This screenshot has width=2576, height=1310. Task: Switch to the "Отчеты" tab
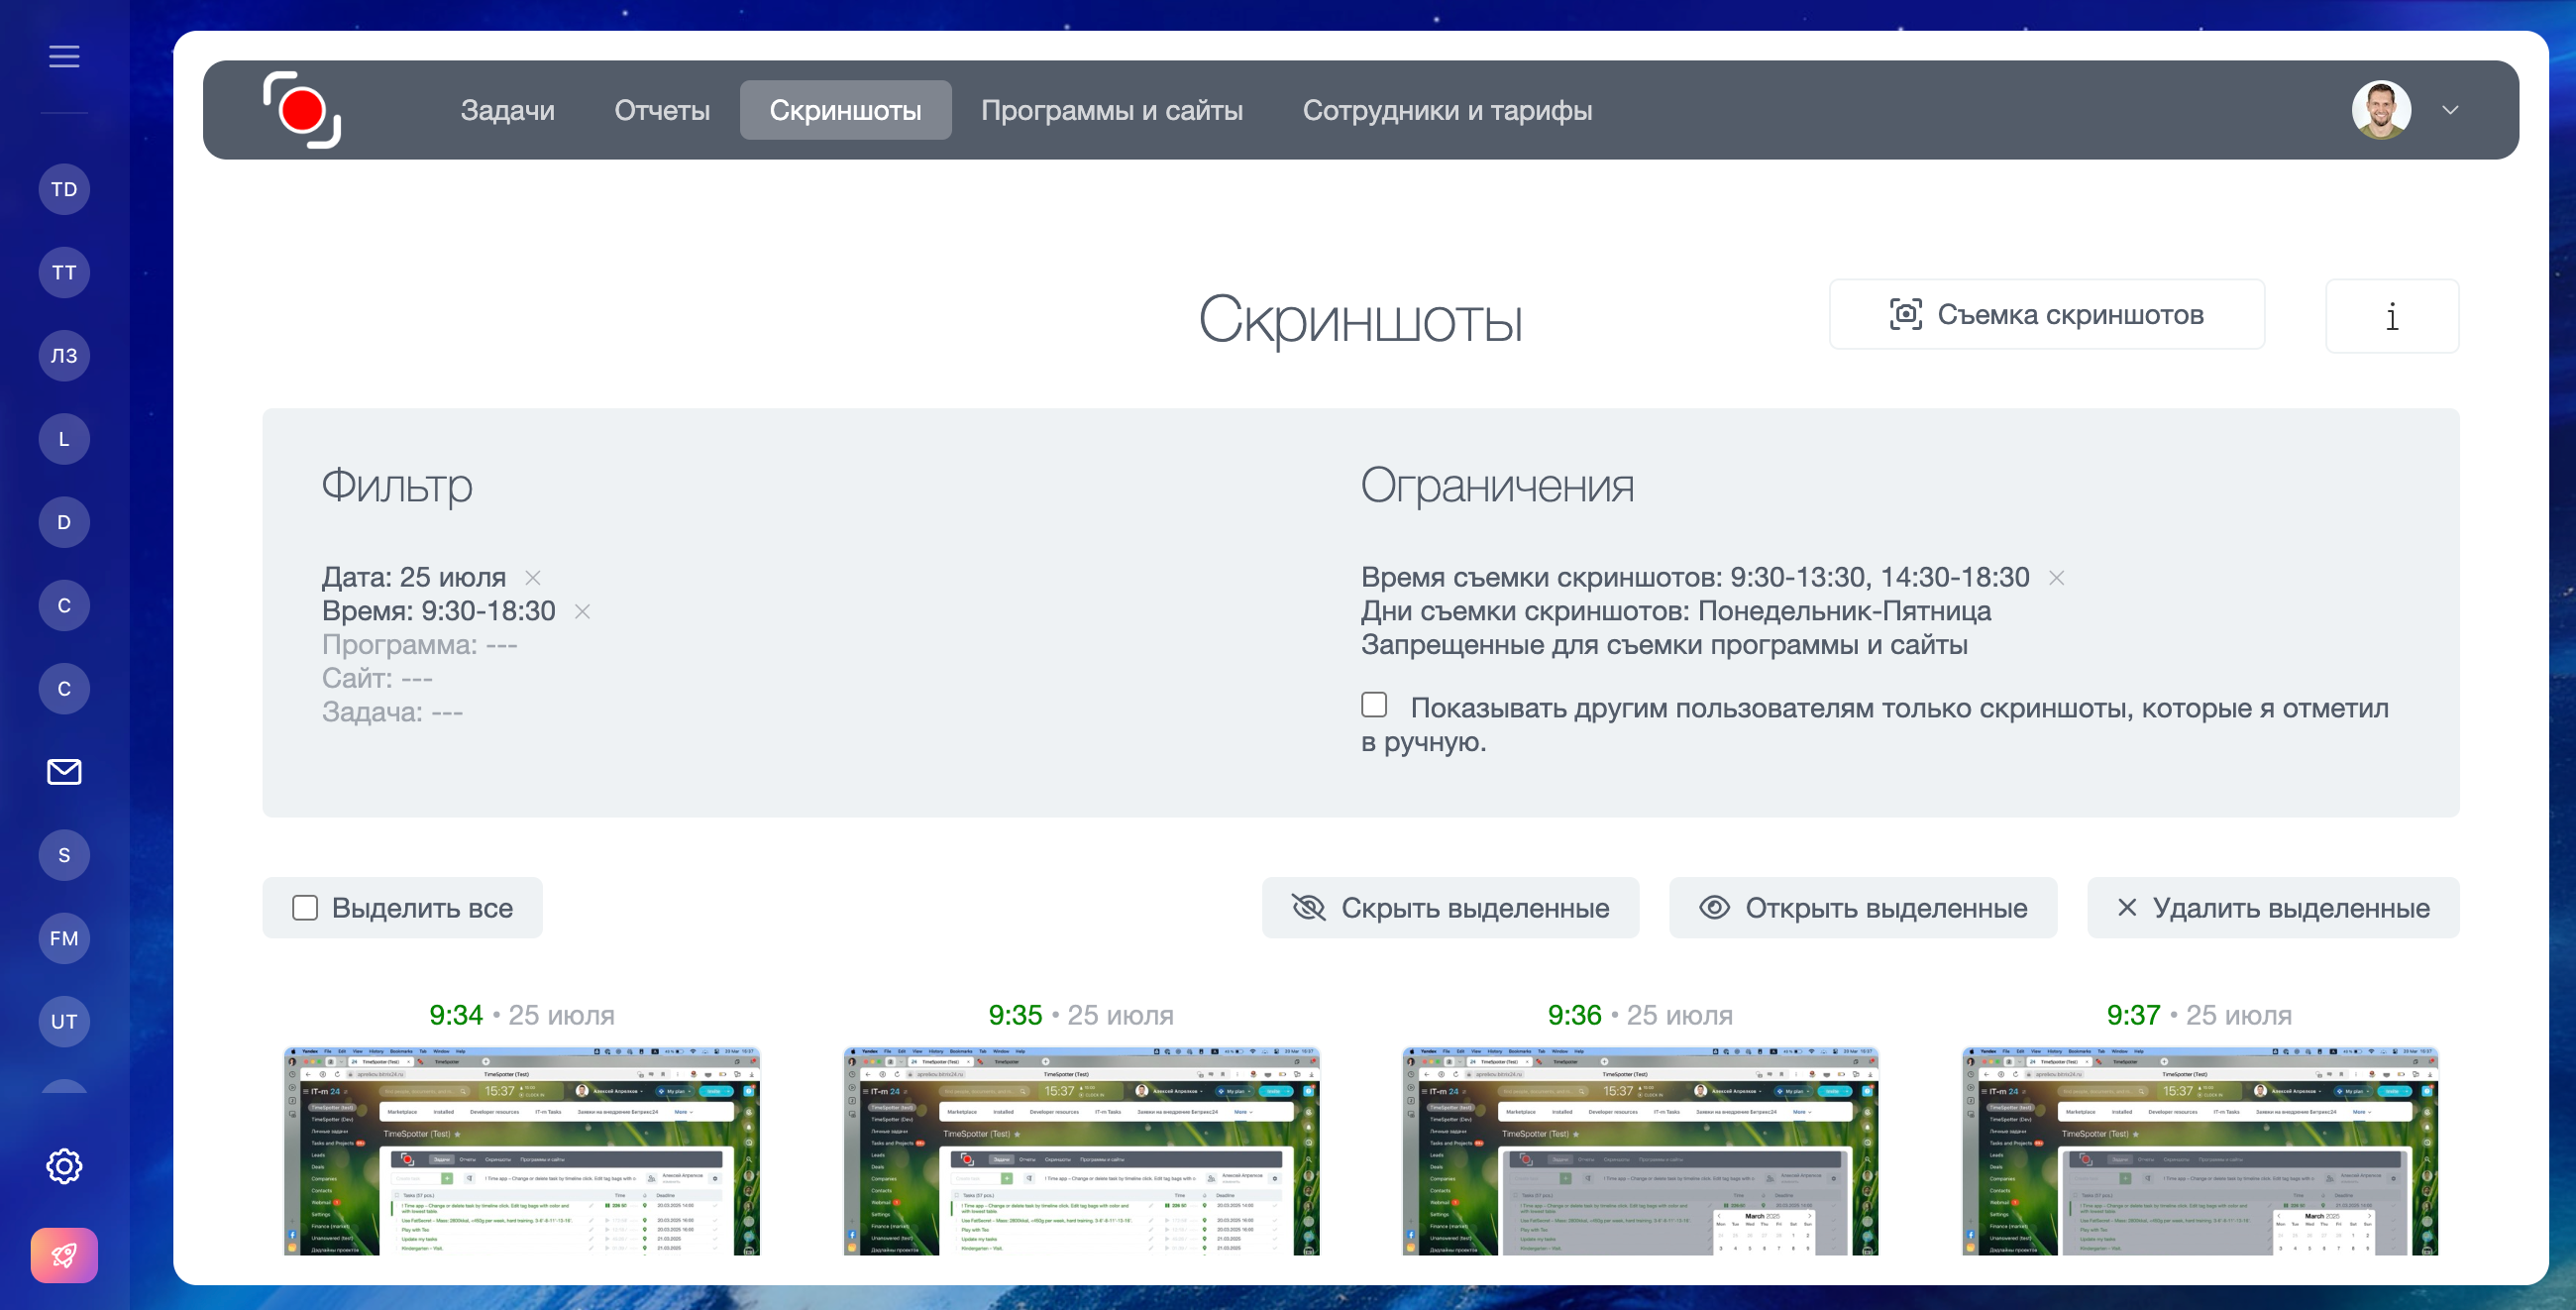point(661,110)
